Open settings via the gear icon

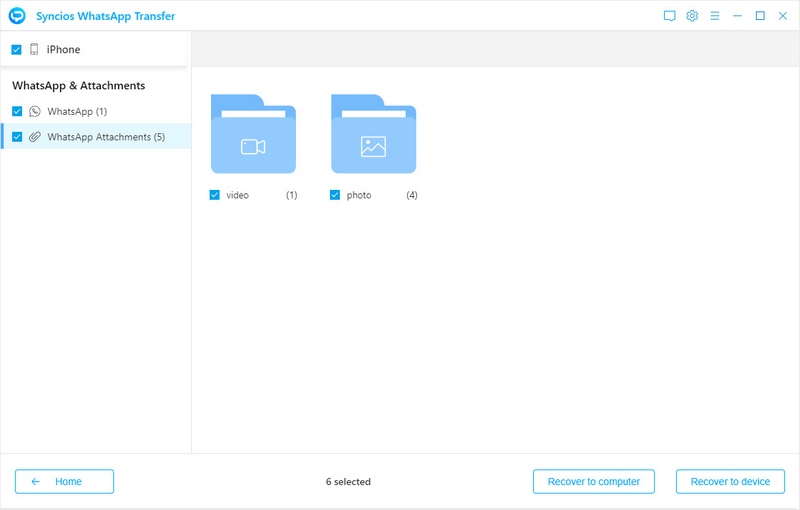692,16
